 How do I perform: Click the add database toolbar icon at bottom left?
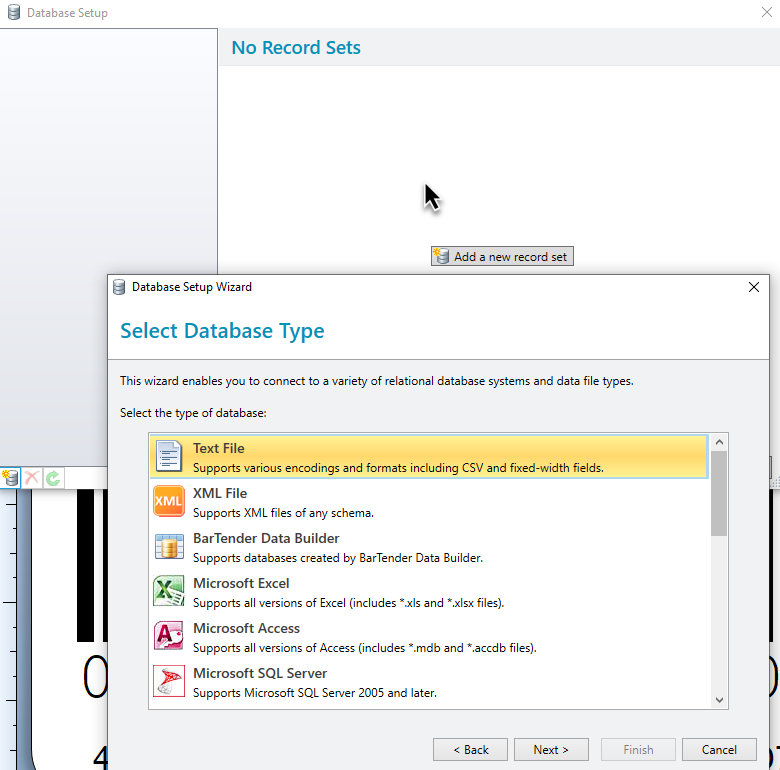click(10, 478)
